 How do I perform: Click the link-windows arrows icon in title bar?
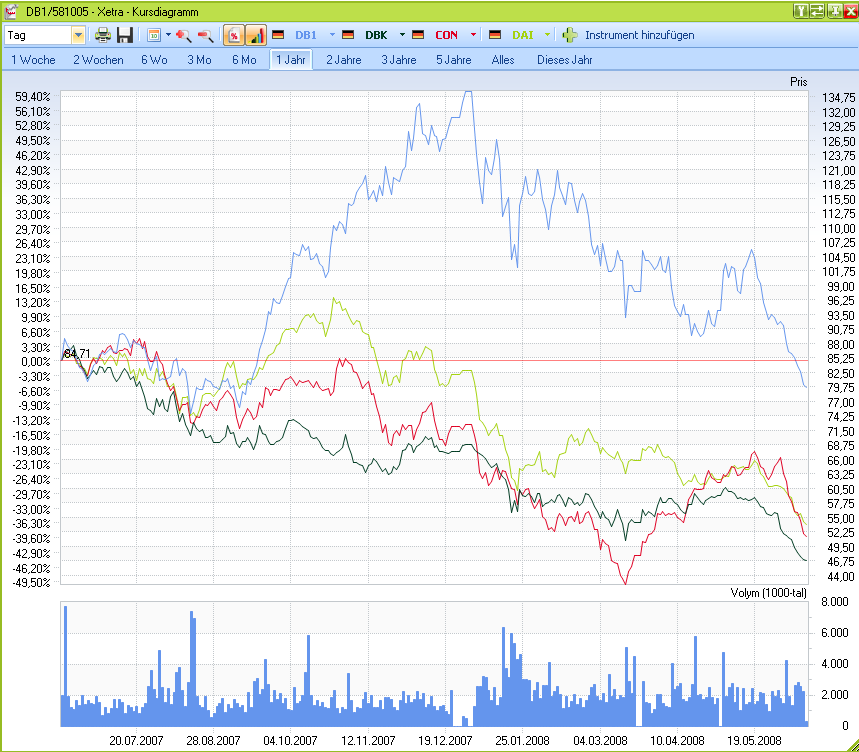817,10
